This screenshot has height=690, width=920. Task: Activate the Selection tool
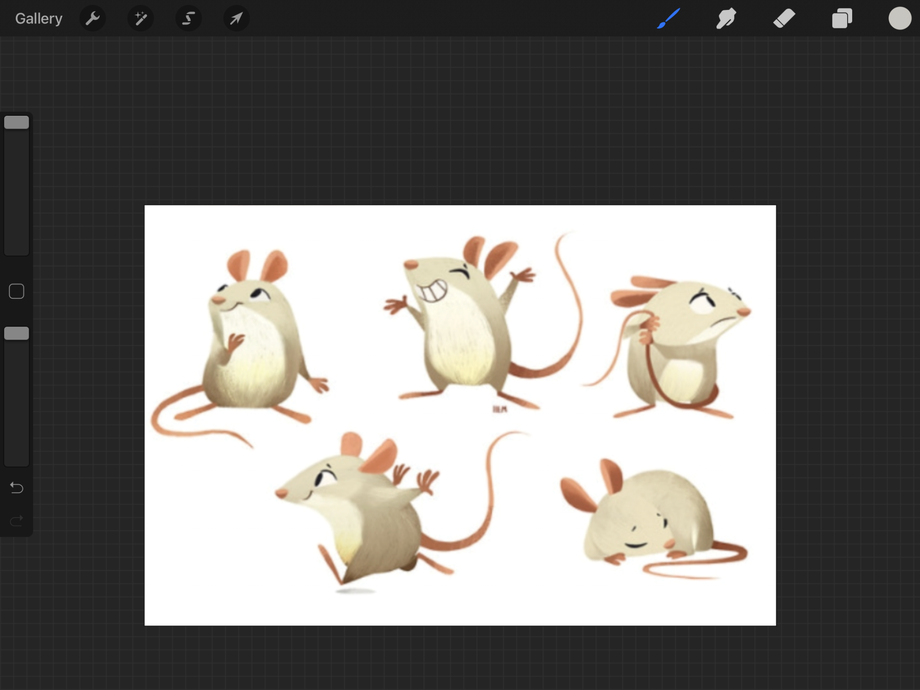[188, 19]
